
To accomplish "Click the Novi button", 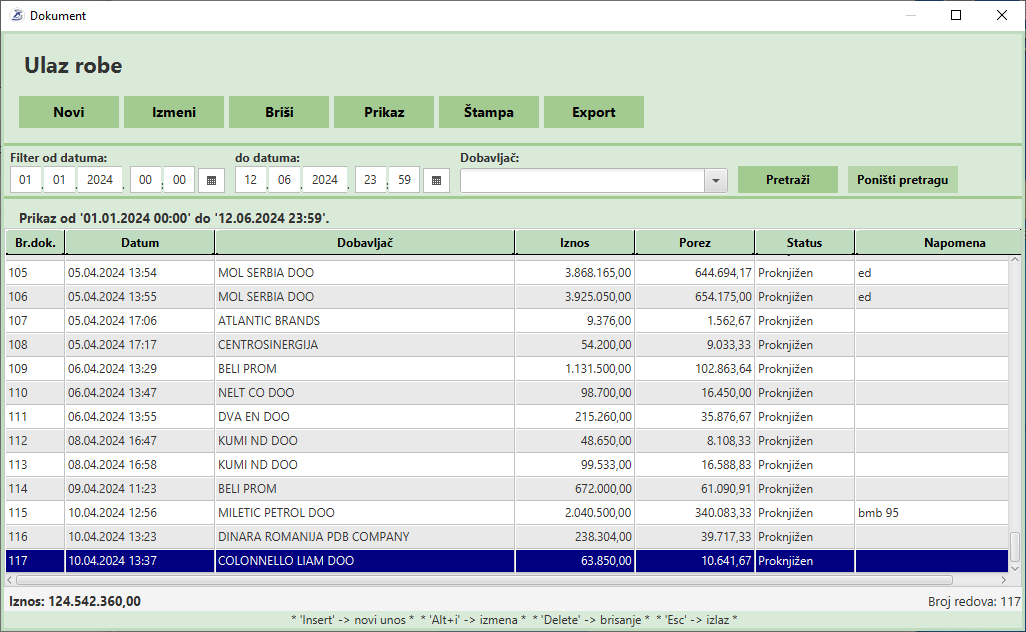I will (69, 112).
